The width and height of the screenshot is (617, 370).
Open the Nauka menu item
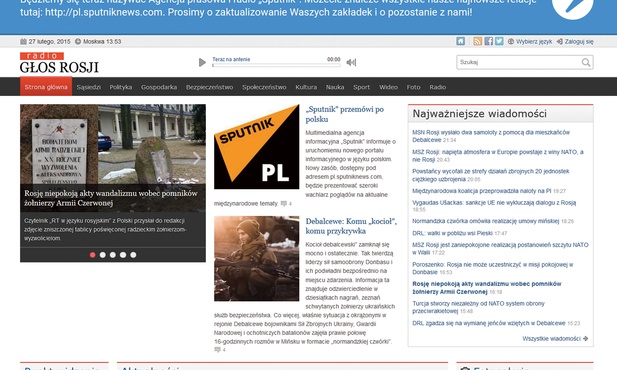[x=335, y=87]
